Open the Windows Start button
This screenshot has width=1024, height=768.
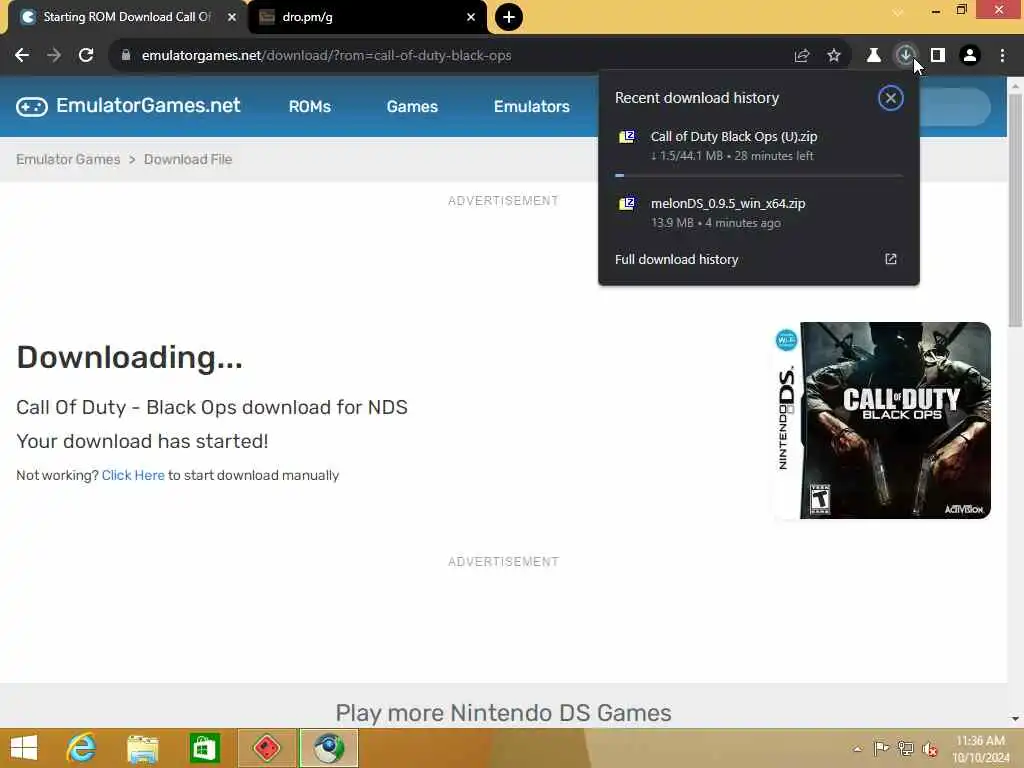pyautogui.click(x=24, y=748)
